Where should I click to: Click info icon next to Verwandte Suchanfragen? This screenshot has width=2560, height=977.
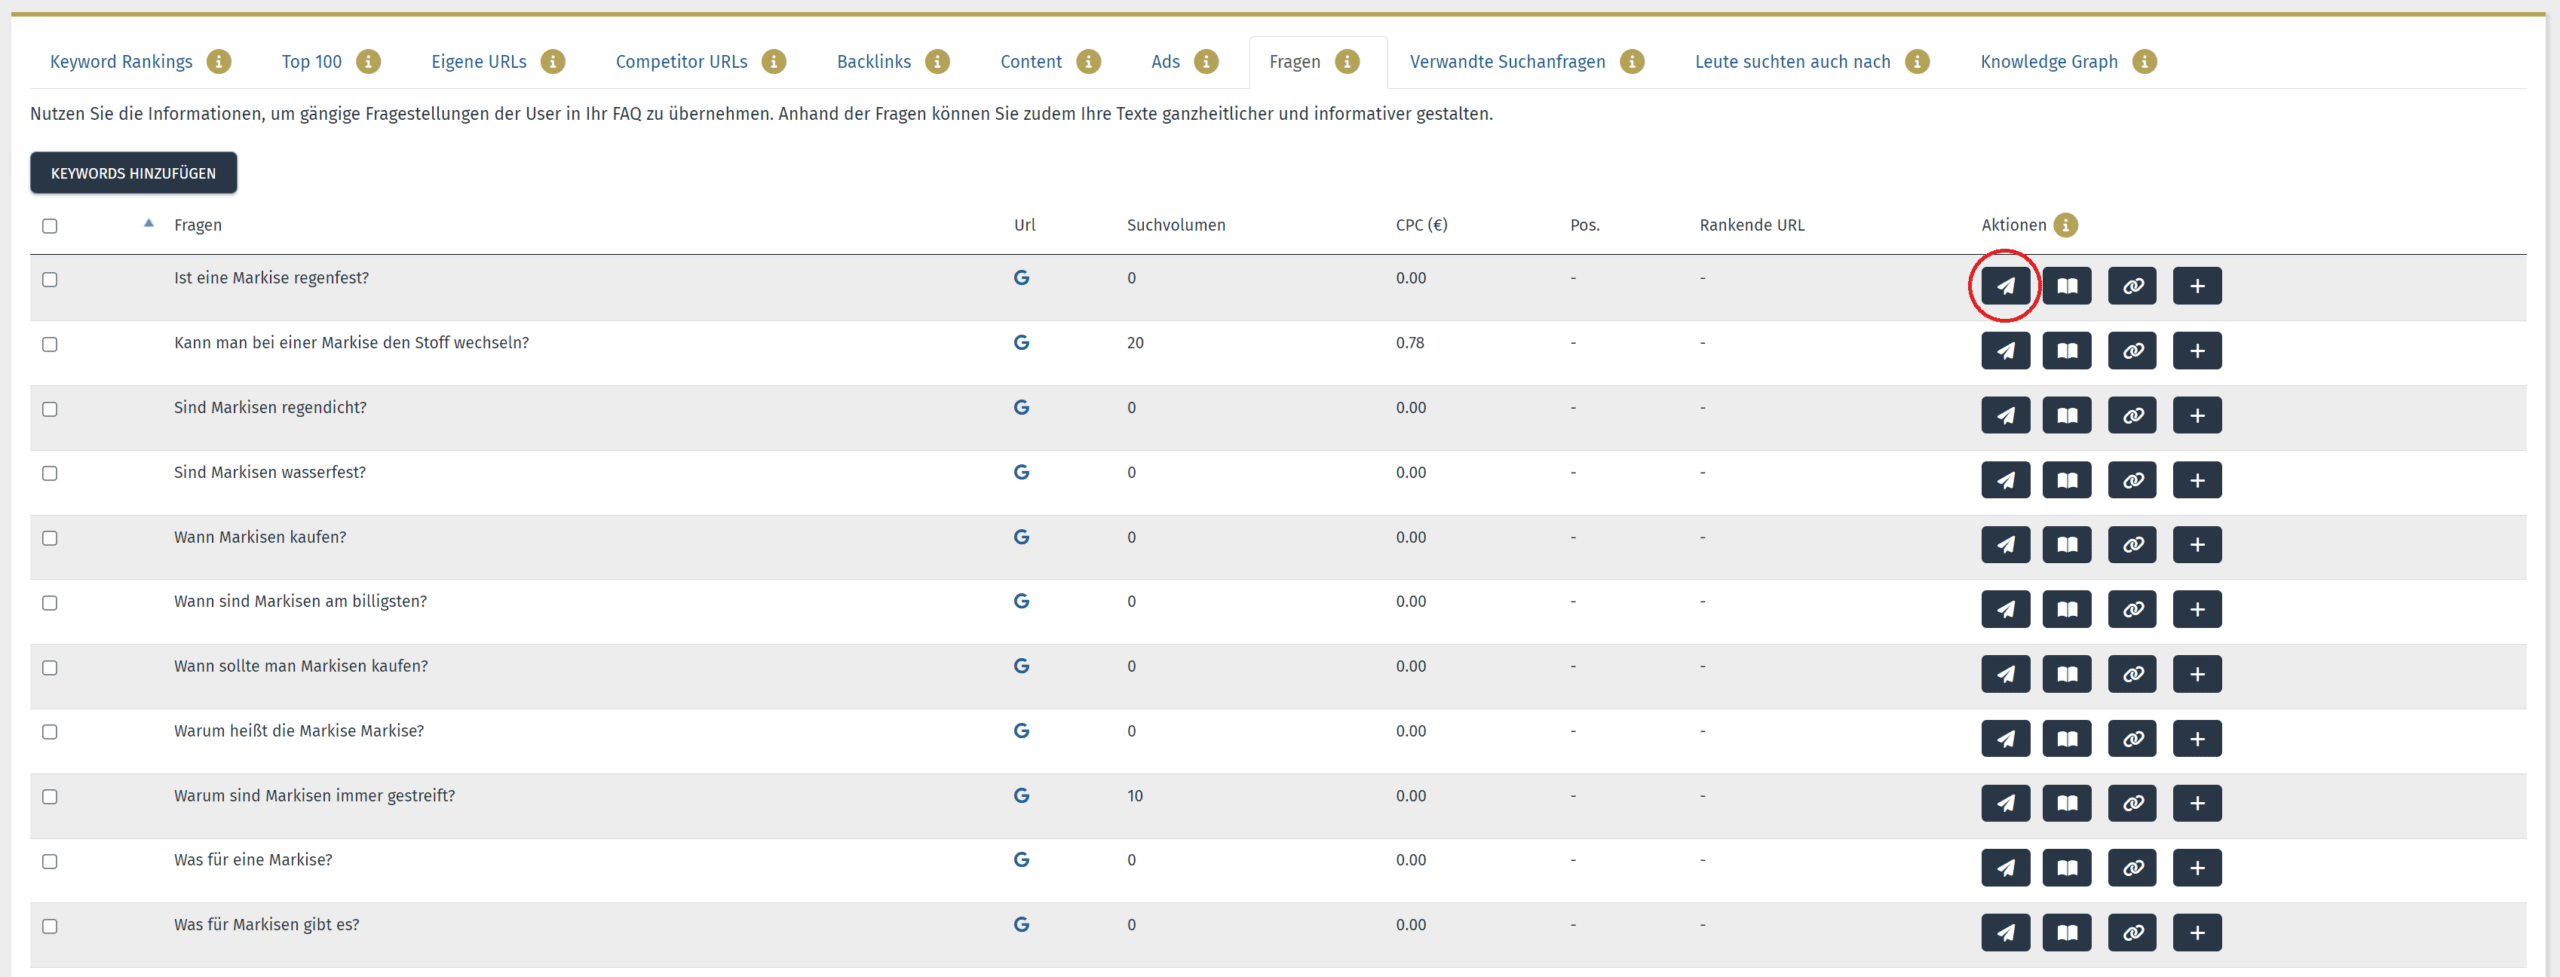pos(1632,62)
